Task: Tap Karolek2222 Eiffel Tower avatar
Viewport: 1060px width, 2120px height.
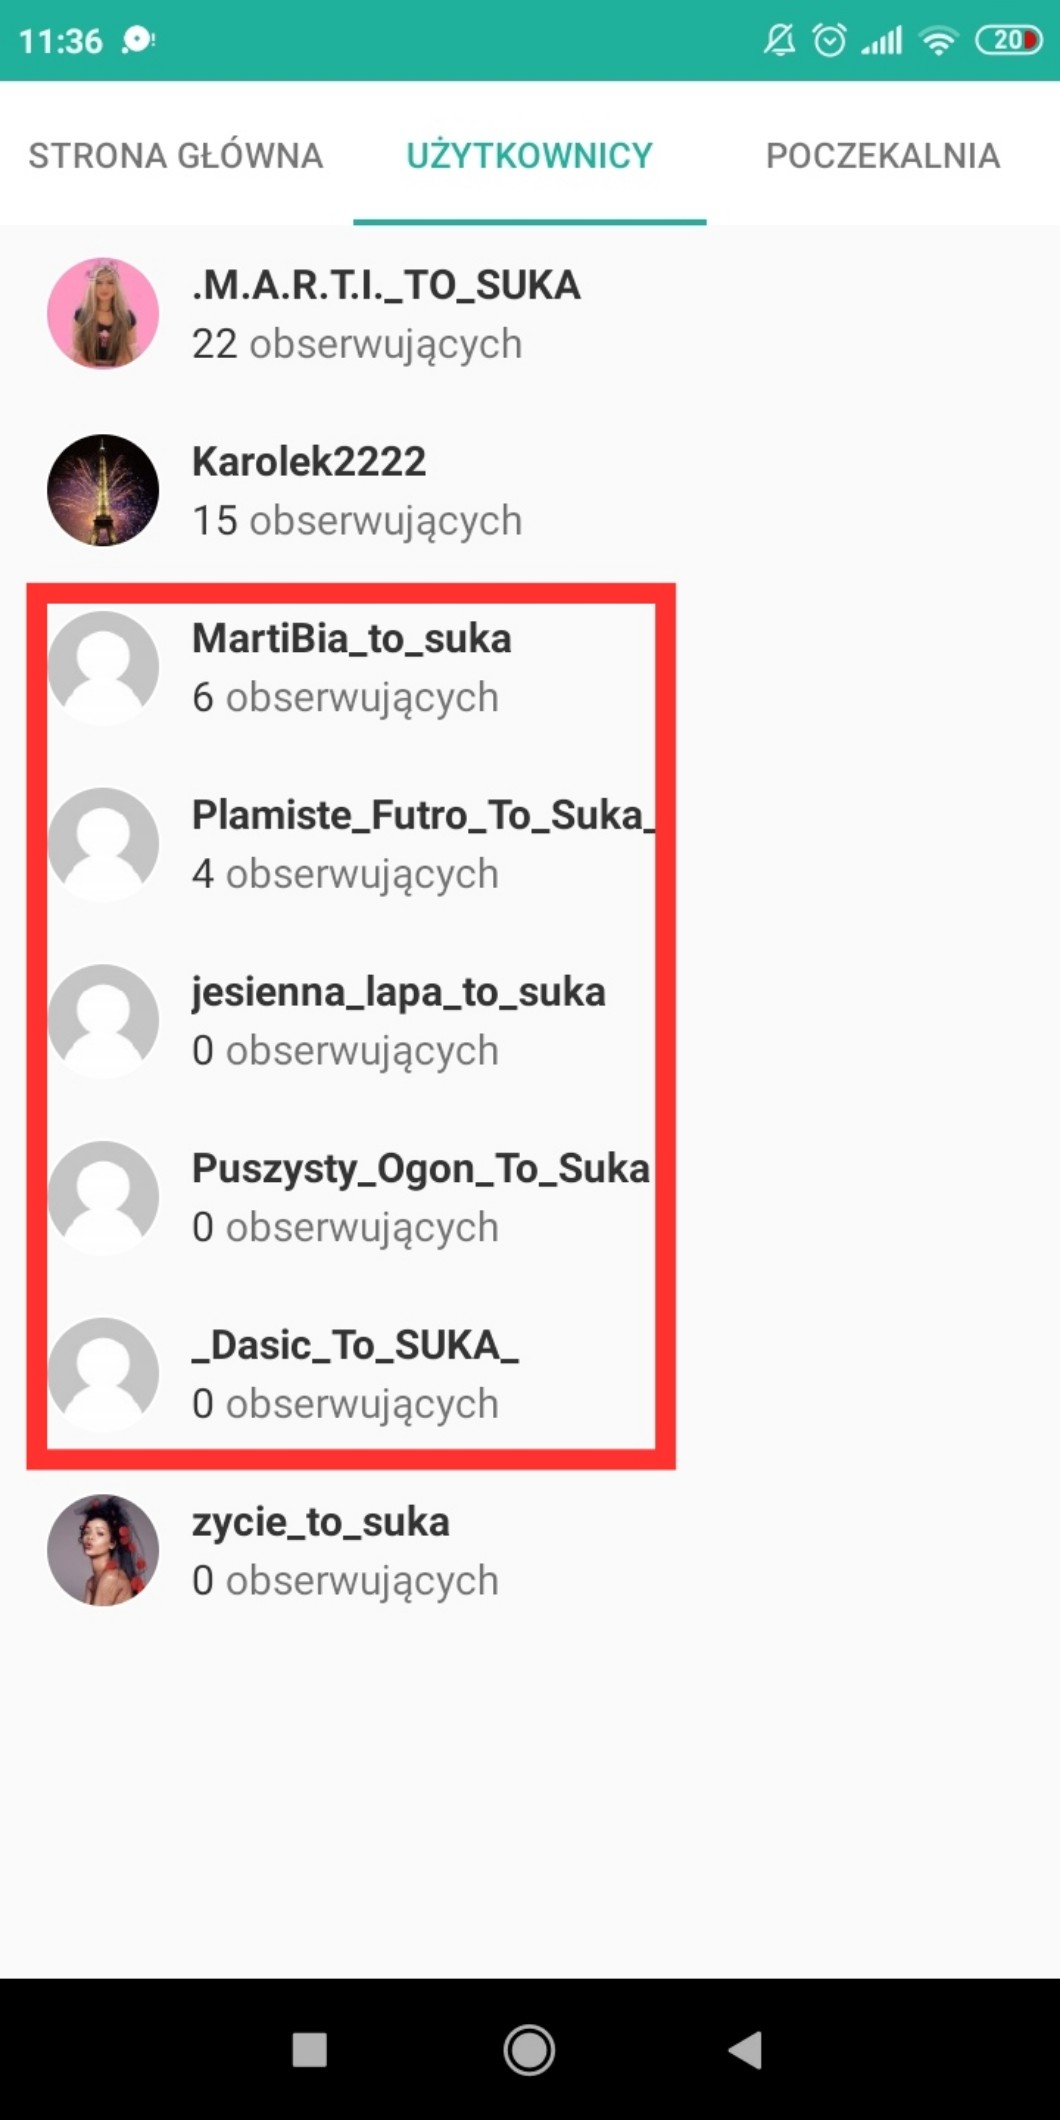Action: [x=103, y=490]
